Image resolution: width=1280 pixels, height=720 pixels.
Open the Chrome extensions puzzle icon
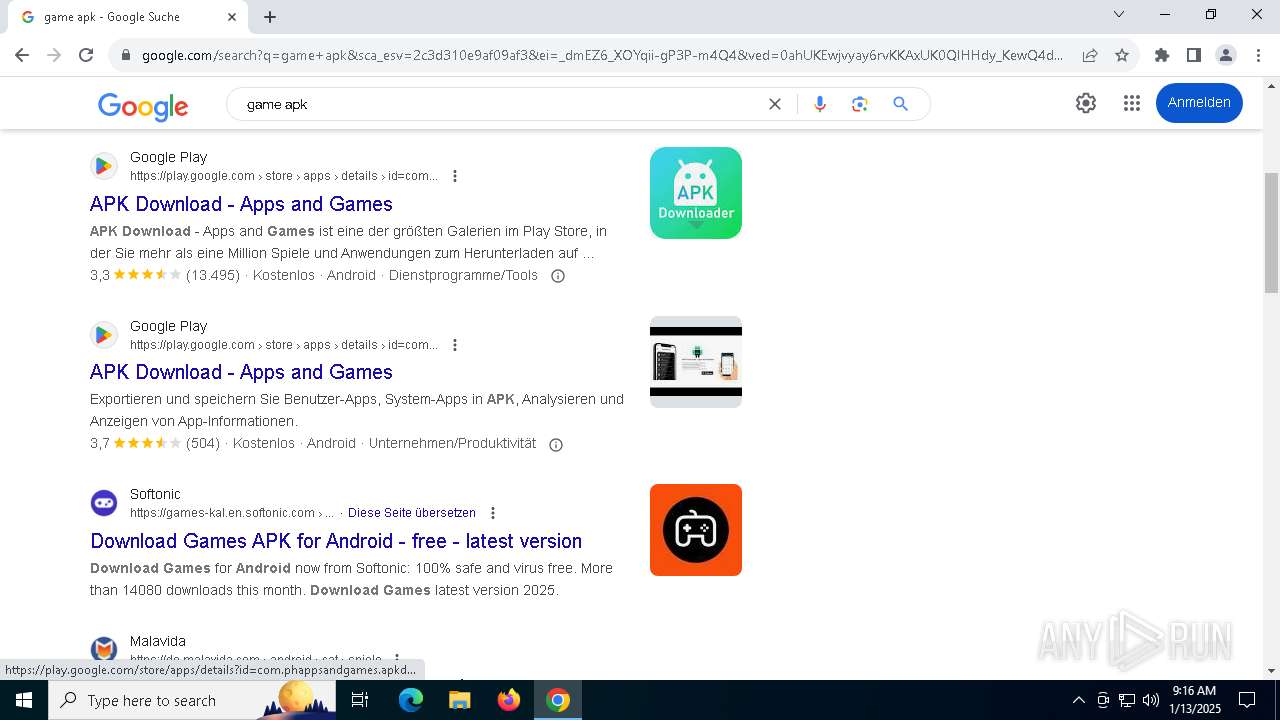pos(1161,55)
